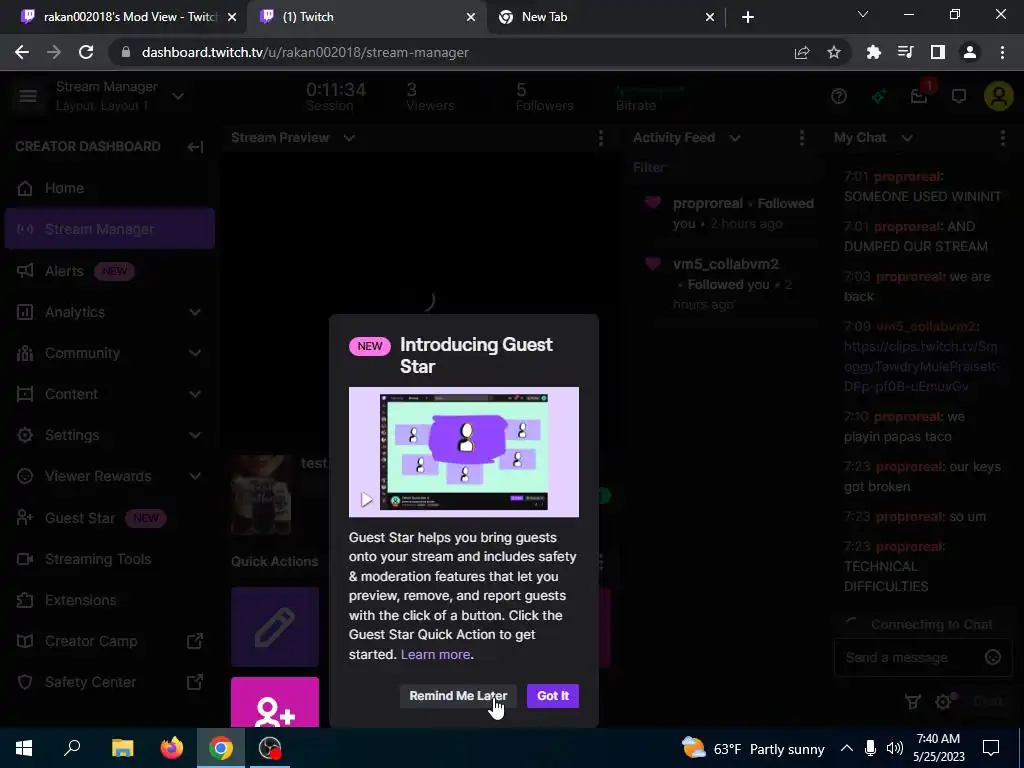The image size is (1024, 768).
Task: Open chat settings gear icon
Action: 943,702
